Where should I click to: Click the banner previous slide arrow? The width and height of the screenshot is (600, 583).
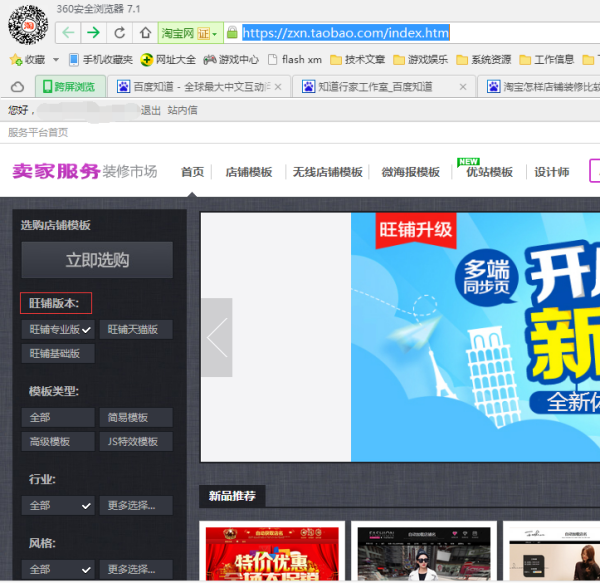click(x=217, y=337)
